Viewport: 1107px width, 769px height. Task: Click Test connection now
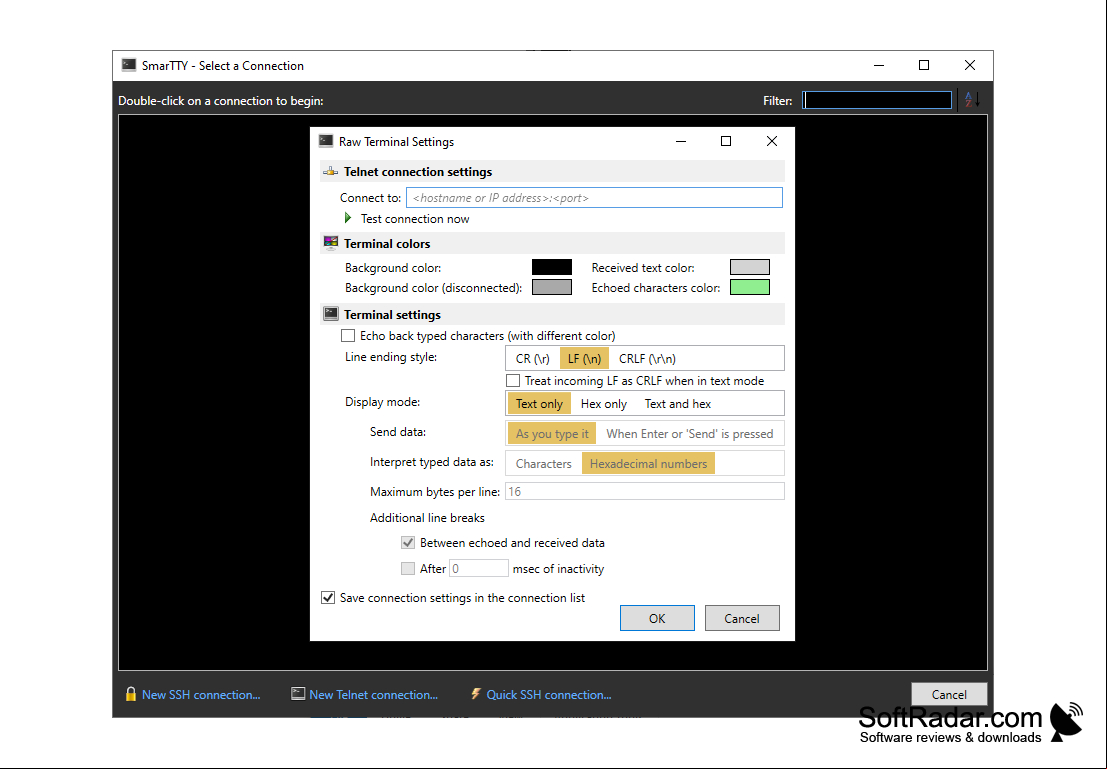click(414, 219)
